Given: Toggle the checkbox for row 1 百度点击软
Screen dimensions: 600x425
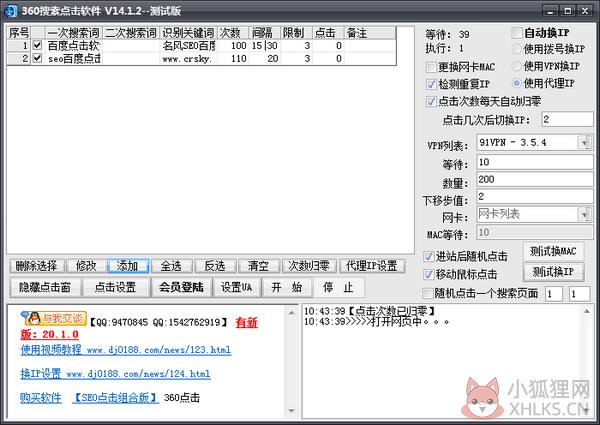Looking at the screenshot, I should coord(37,46).
